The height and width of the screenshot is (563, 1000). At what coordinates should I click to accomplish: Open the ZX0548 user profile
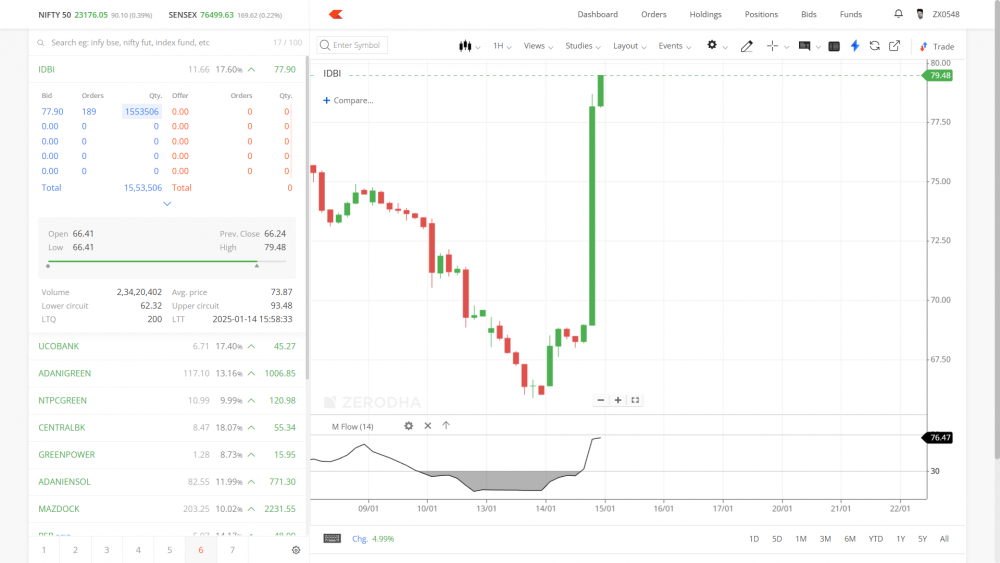point(938,14)
